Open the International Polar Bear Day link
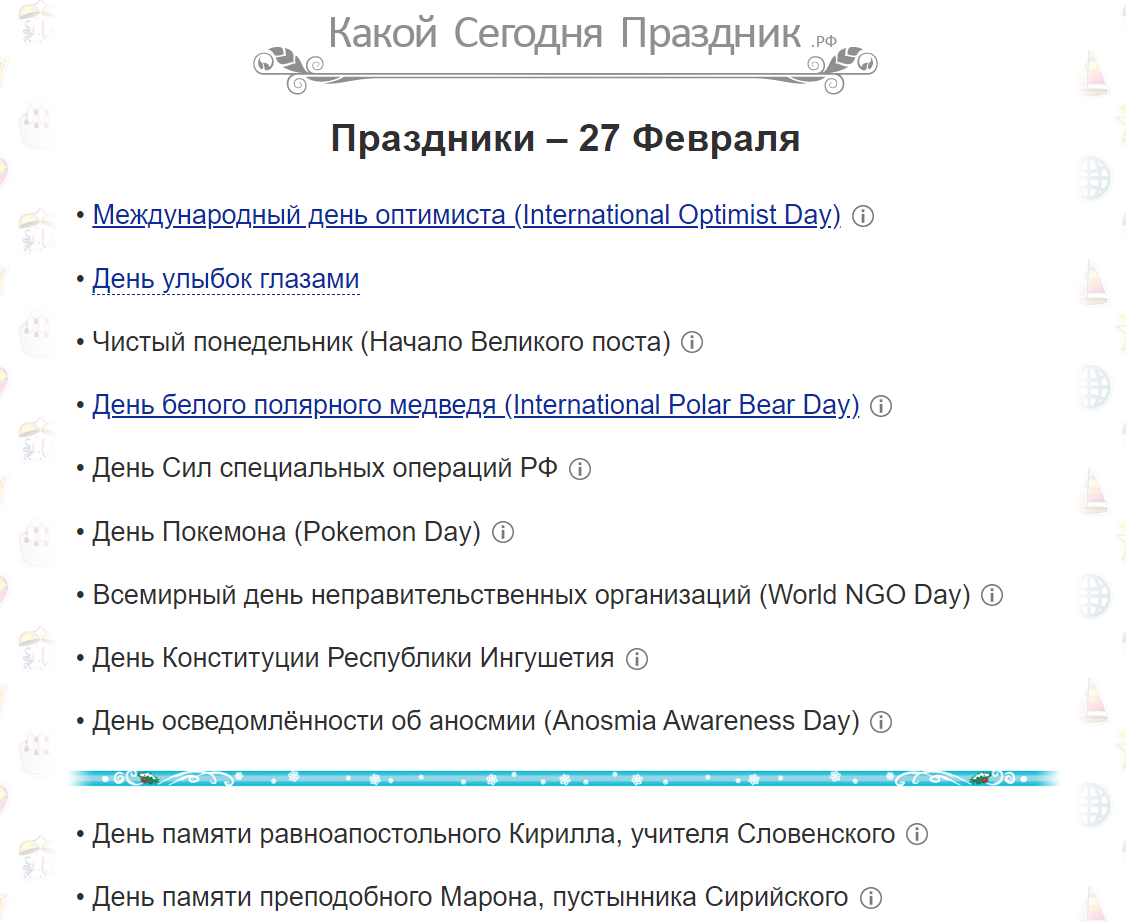Screen dimensions: 1126x922 (475, 405)
